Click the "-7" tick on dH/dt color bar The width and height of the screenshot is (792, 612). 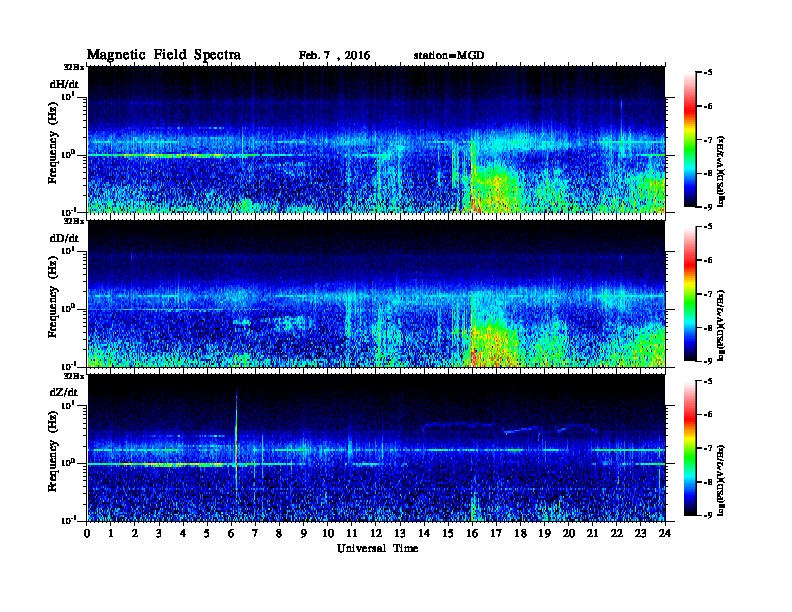(708, 140)
